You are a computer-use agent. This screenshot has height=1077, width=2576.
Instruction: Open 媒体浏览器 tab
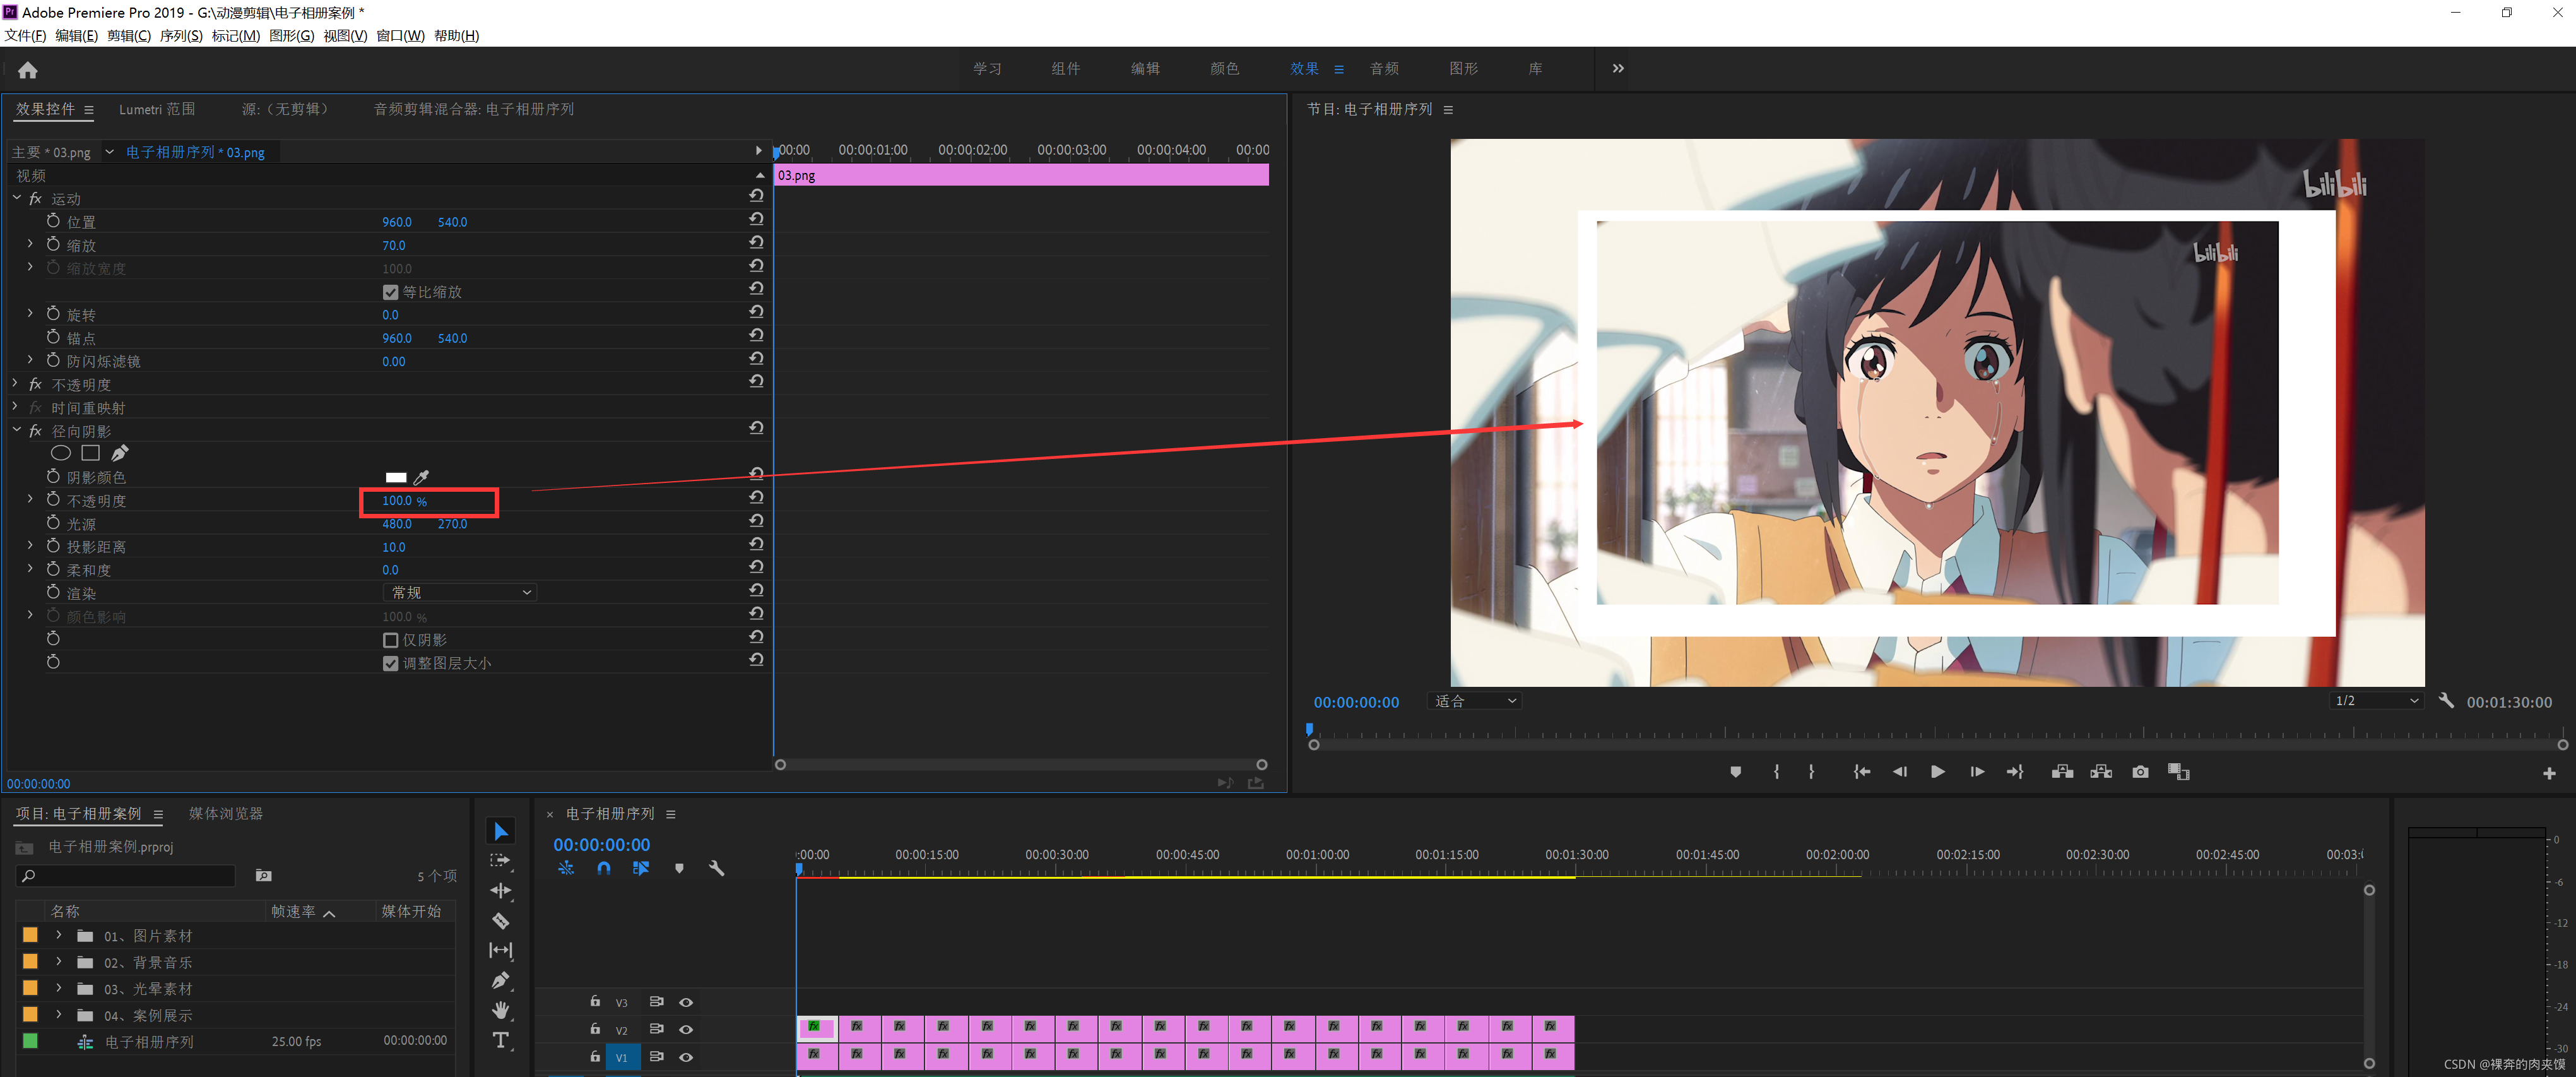[x=226, y=814]
